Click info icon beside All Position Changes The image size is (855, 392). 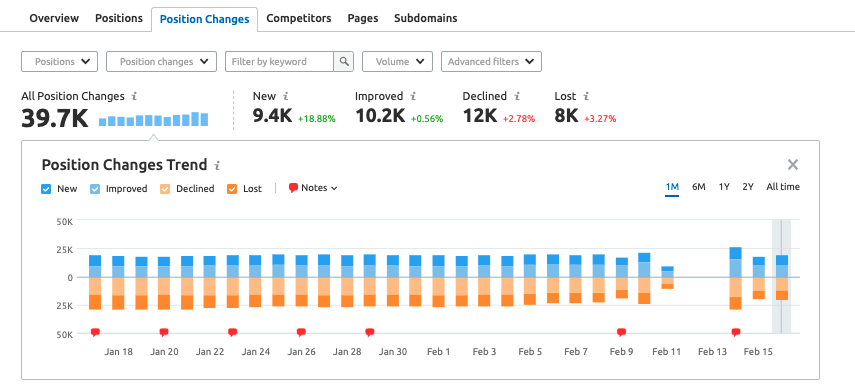(134, 97)
